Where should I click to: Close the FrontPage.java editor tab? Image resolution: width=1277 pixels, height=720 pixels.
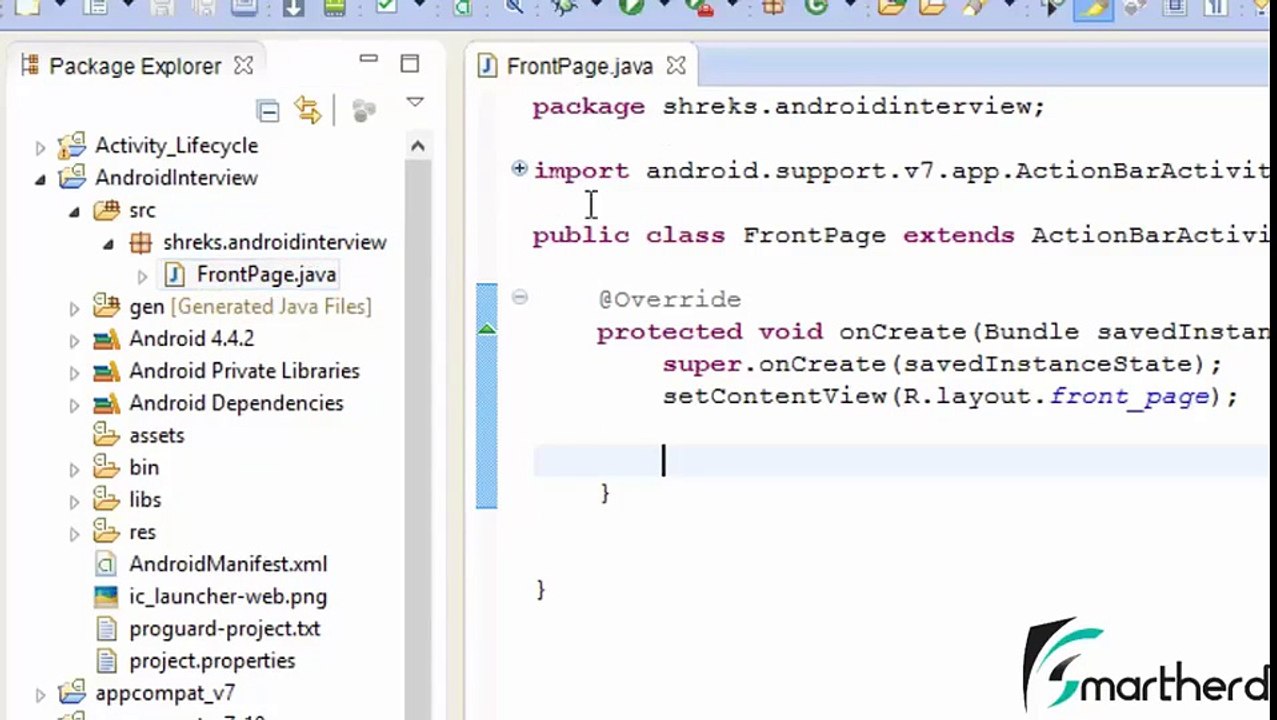676,66
